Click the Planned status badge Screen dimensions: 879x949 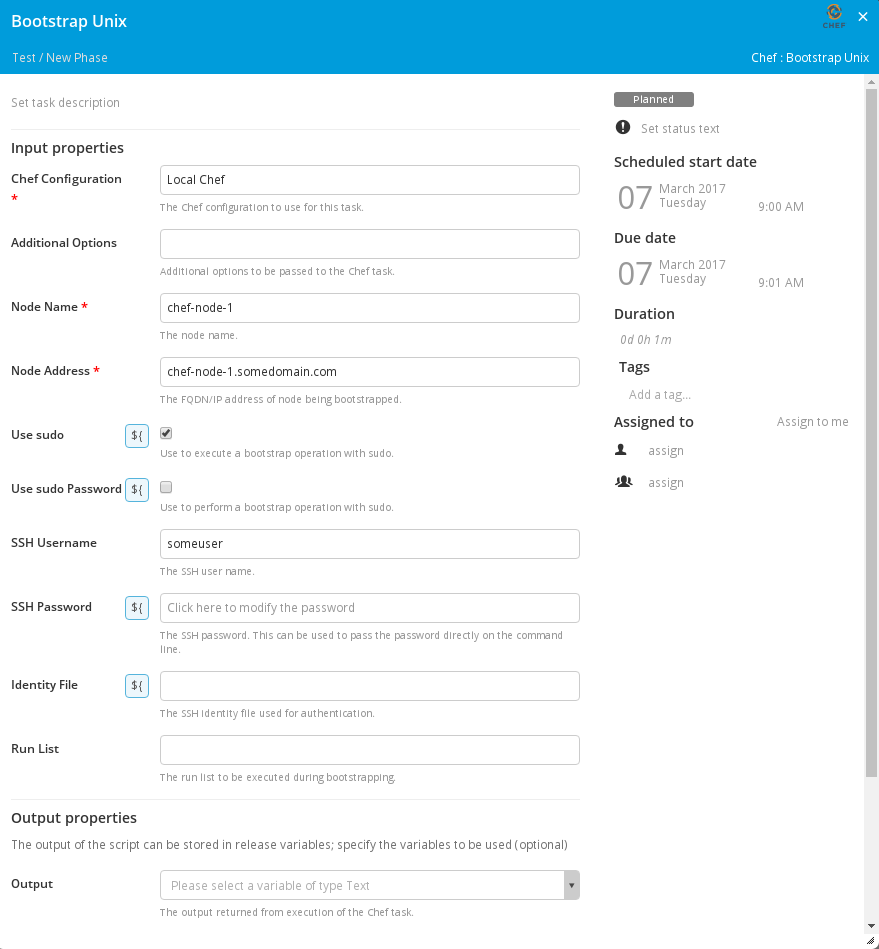654,99
